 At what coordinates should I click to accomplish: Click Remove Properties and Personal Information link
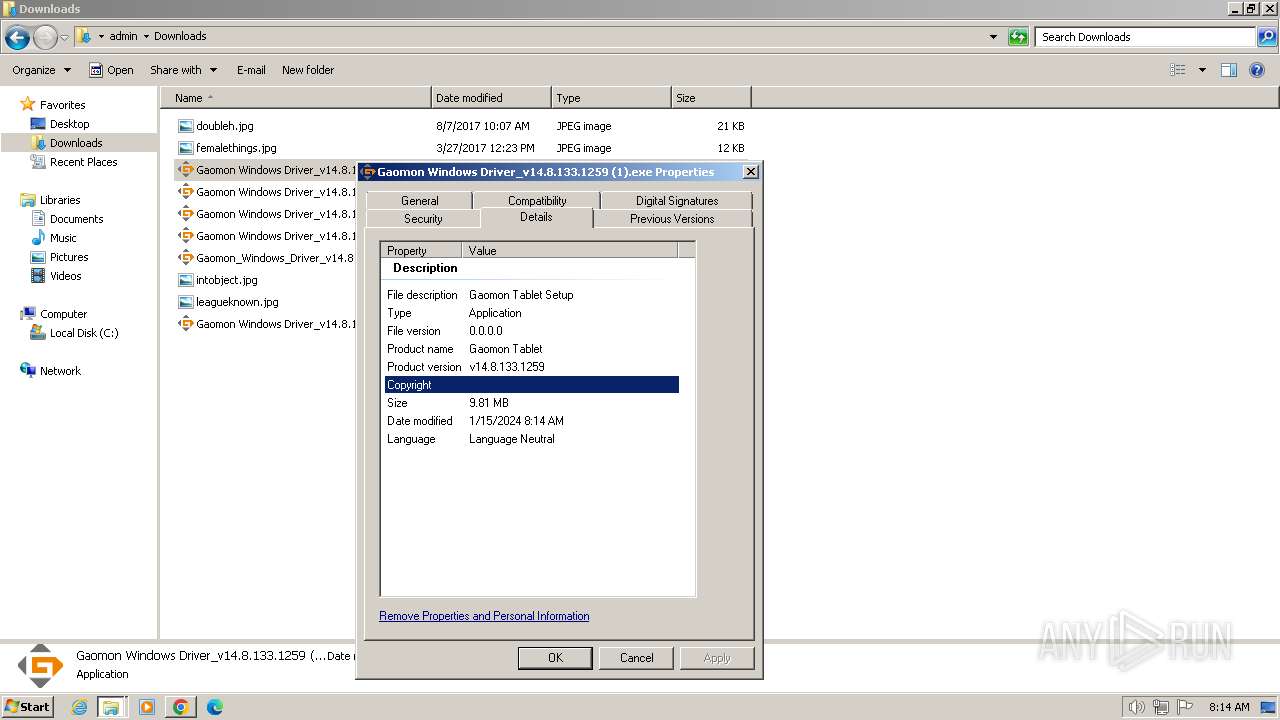[484, 616]
